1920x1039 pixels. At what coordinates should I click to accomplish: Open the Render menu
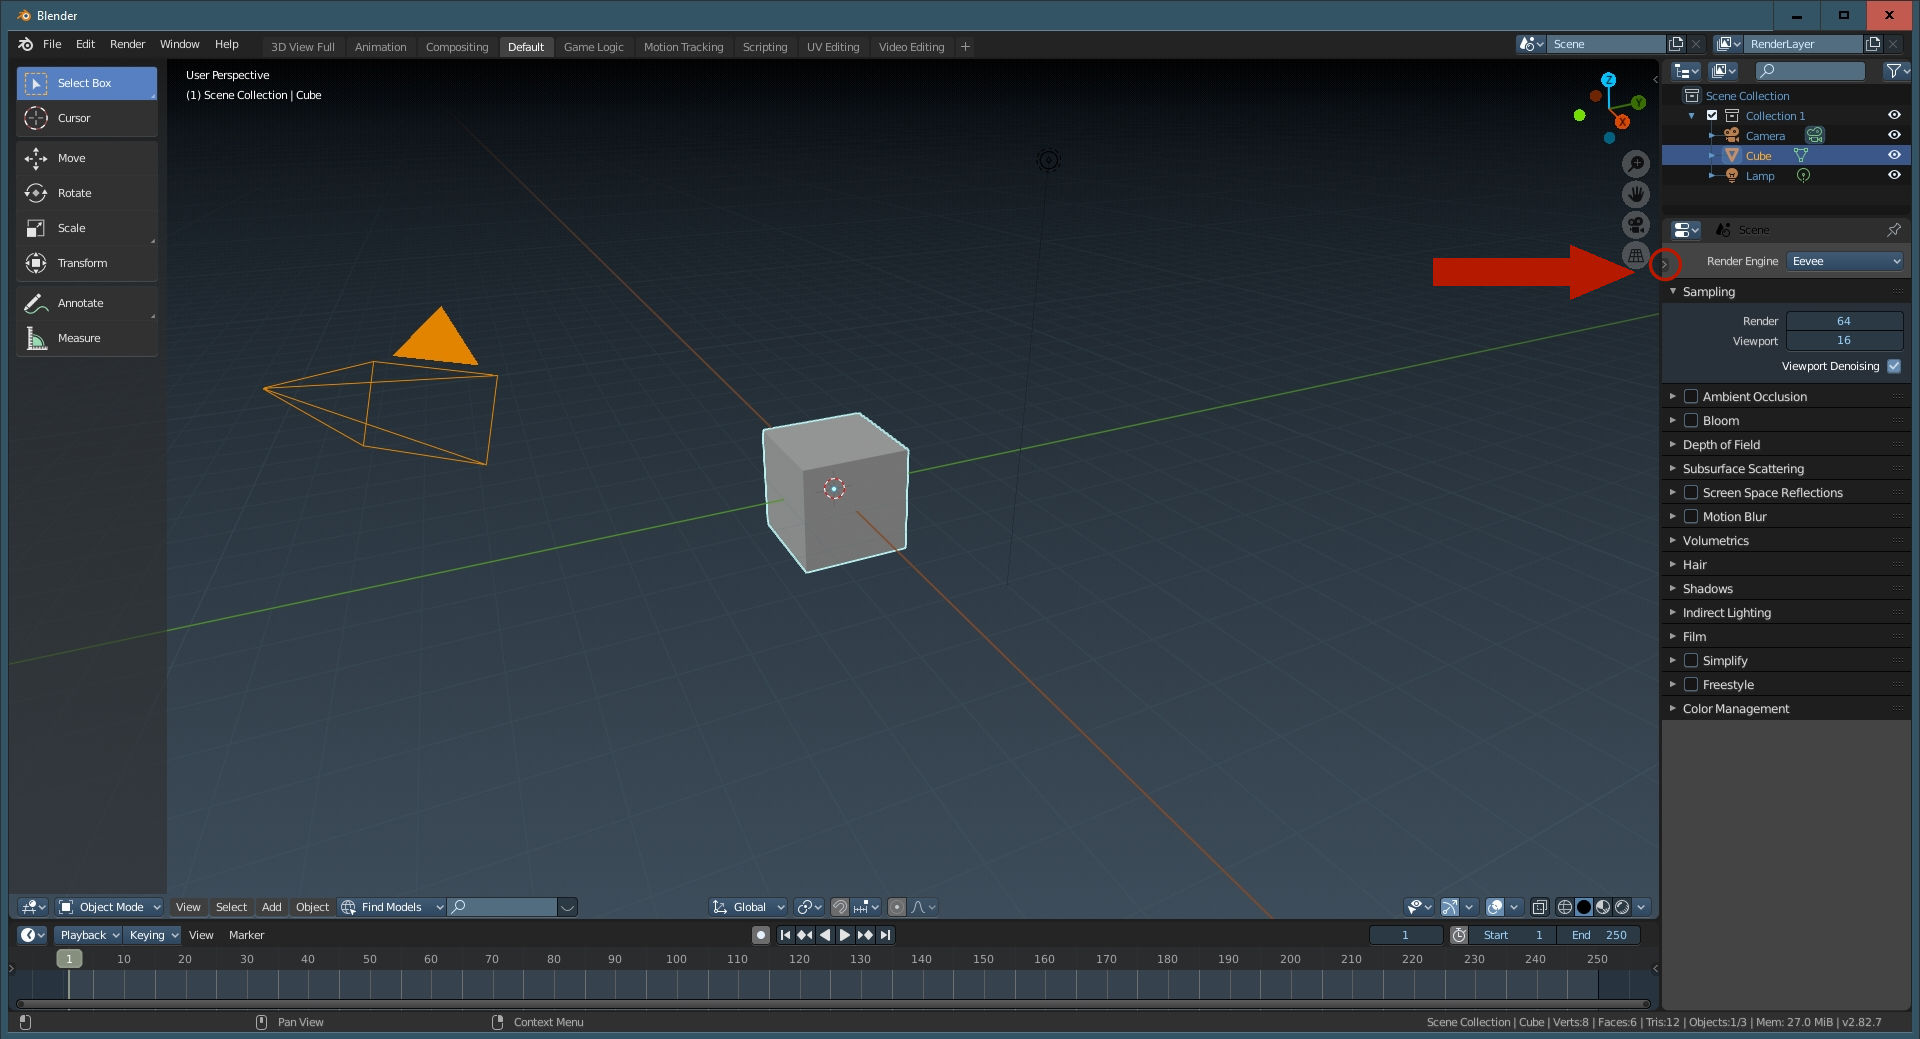(127, 45)
